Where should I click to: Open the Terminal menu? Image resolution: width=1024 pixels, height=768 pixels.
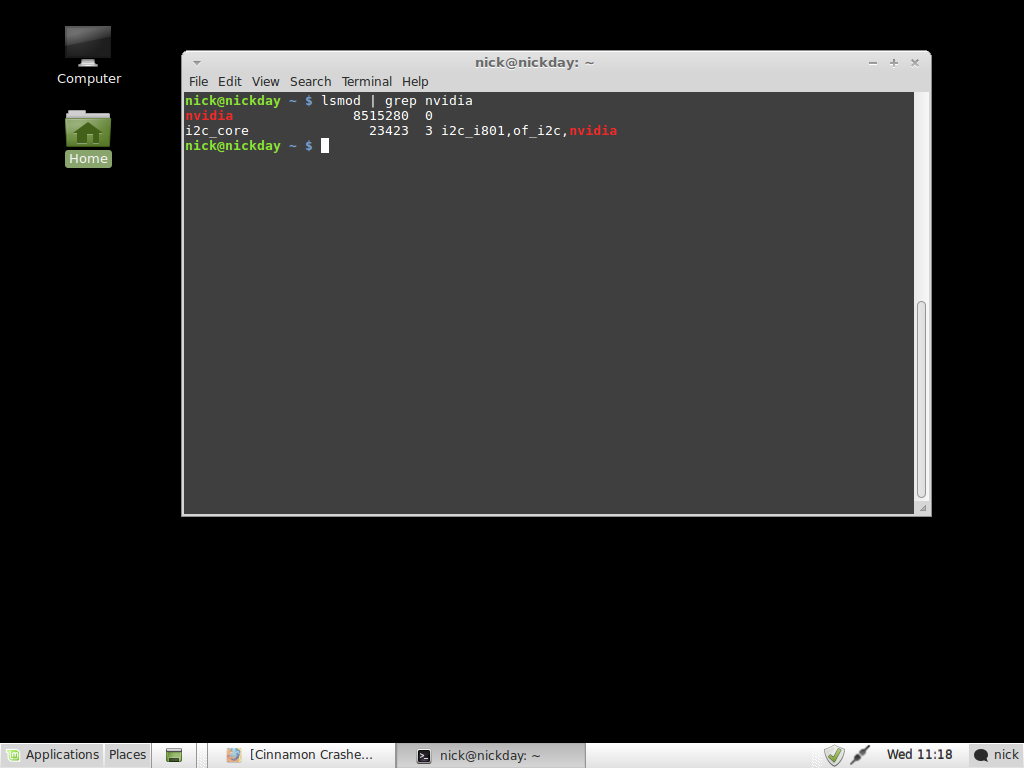click(366, 82)
